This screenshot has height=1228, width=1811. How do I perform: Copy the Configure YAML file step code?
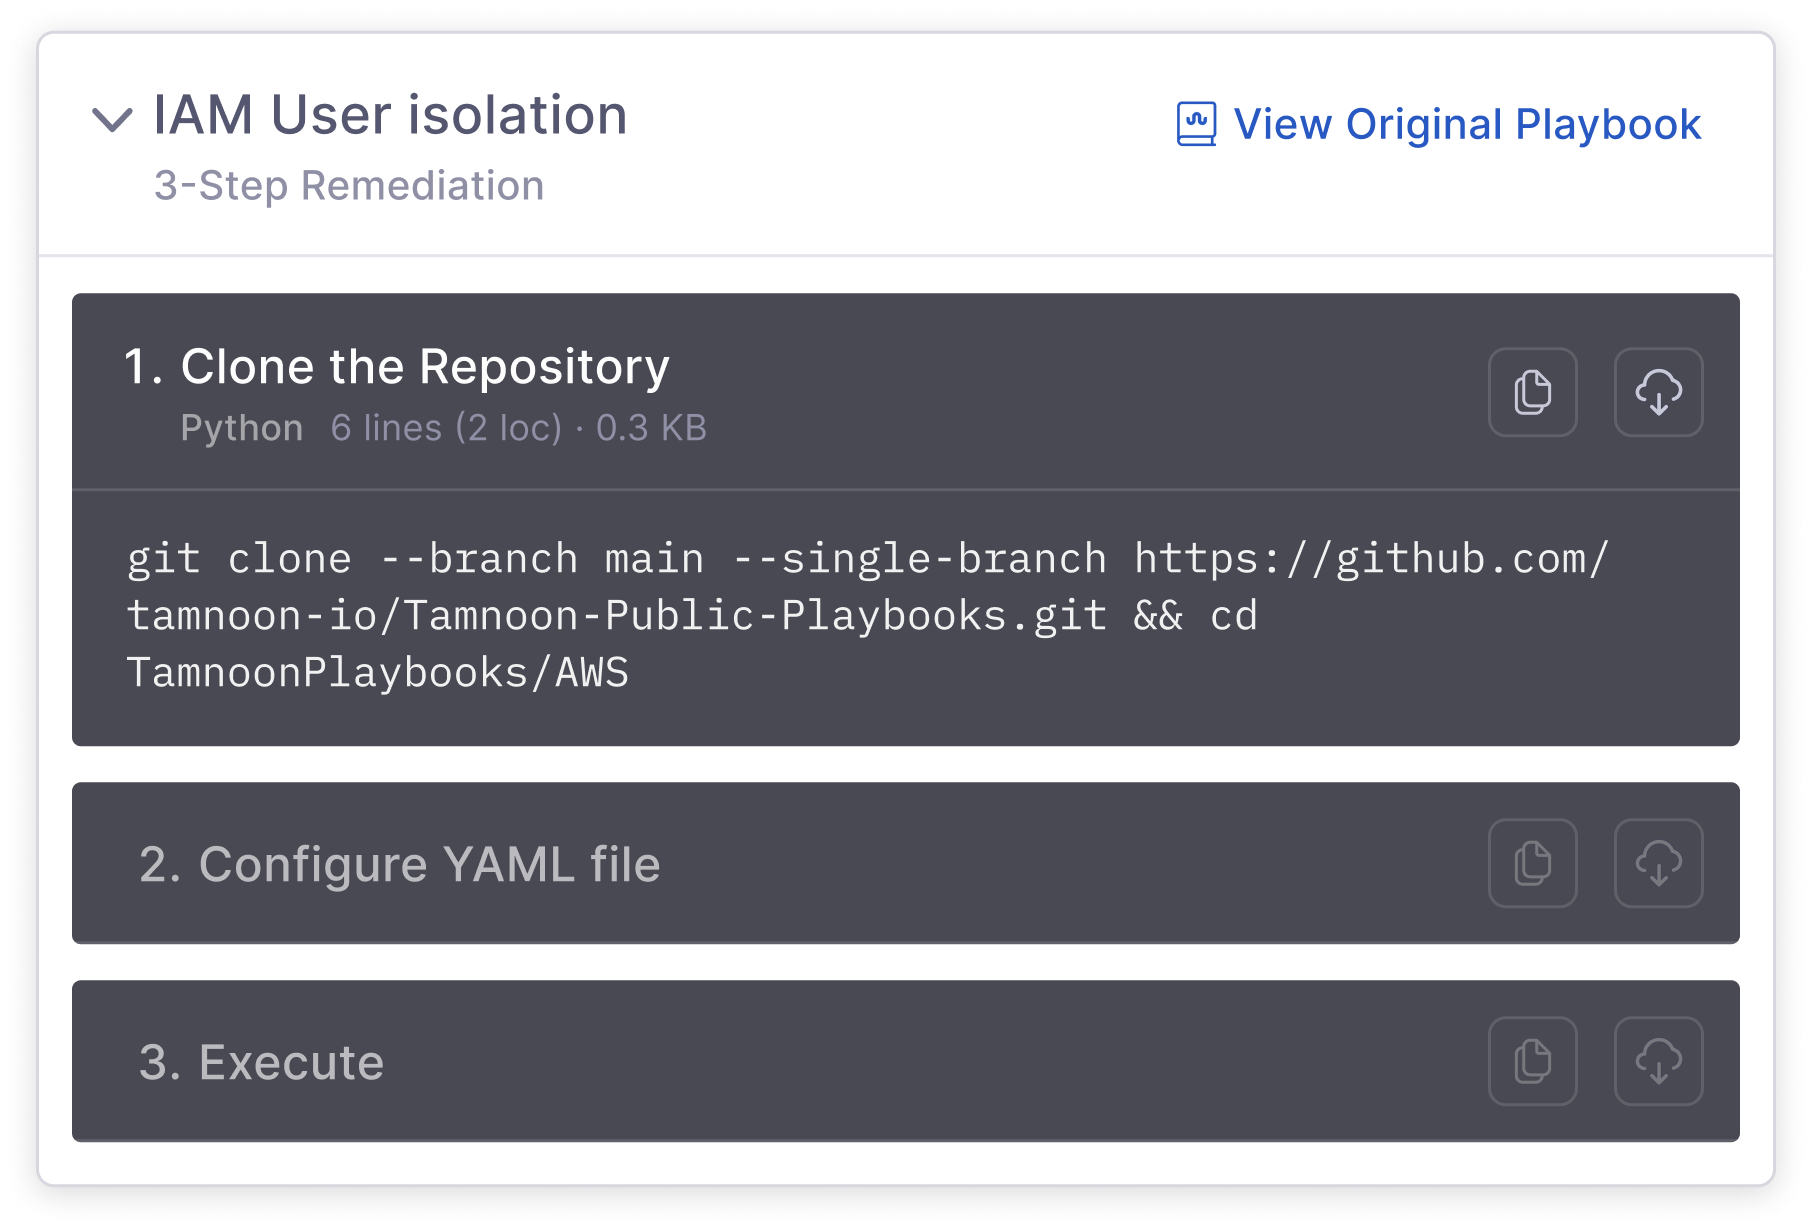(x=1533, y=862)
